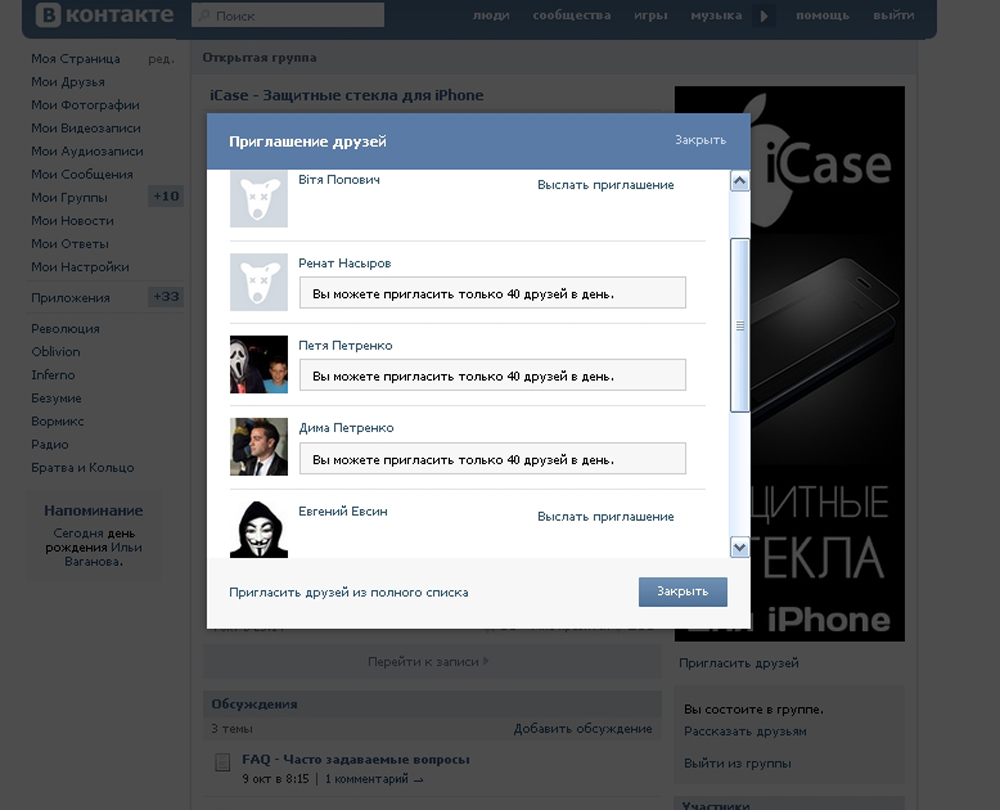This screenshot has height=810, width=1000.
Task: Open сообщества in top navigation
Action: click(x=571, y=15)
